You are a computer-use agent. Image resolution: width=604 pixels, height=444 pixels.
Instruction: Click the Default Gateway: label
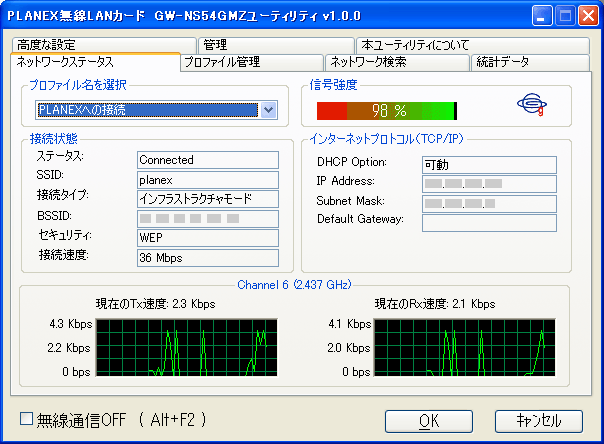point(360,219)
